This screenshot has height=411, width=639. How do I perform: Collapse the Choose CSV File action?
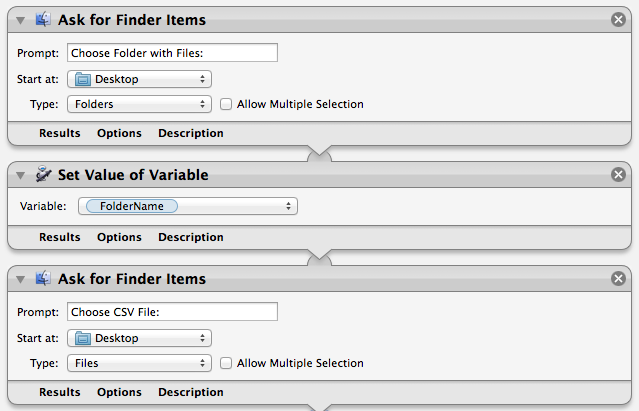click(22, 279)
